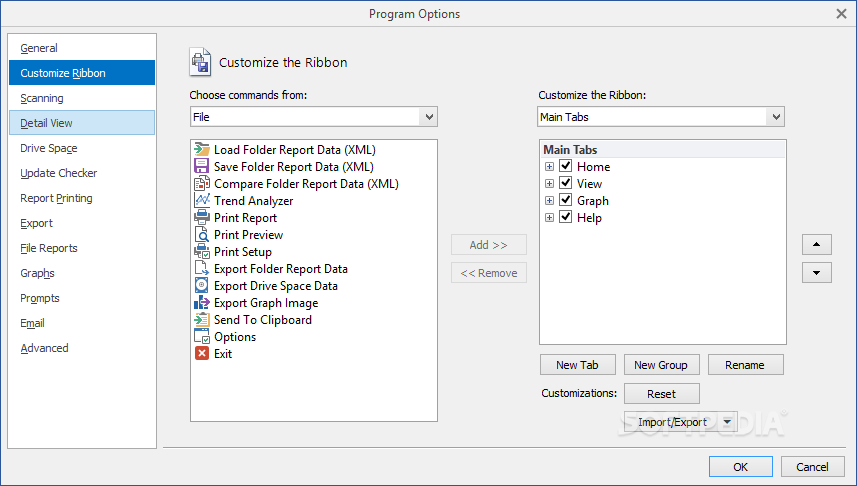Viewport: 857px width, 486px height.
Task: Expand the View tab tree node
Action: click(x=549, y=184)
